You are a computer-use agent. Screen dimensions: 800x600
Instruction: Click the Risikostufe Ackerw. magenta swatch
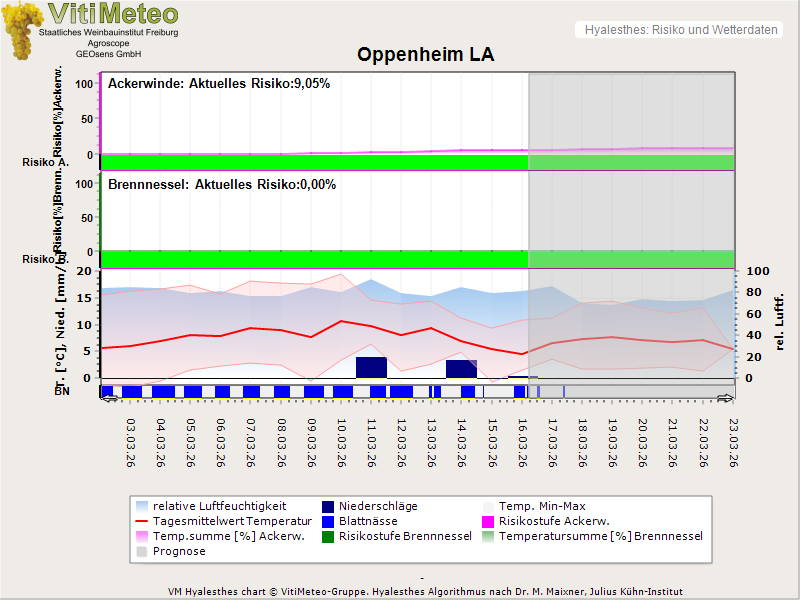click(x=489, y=521)
